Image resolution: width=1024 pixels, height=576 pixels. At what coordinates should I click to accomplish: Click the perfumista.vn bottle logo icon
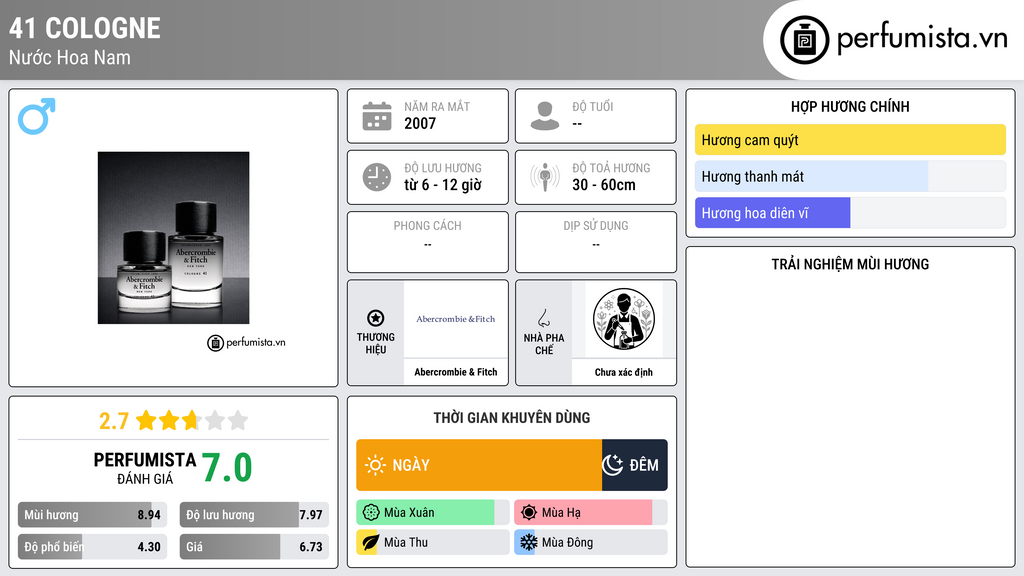tap(804, 40)
